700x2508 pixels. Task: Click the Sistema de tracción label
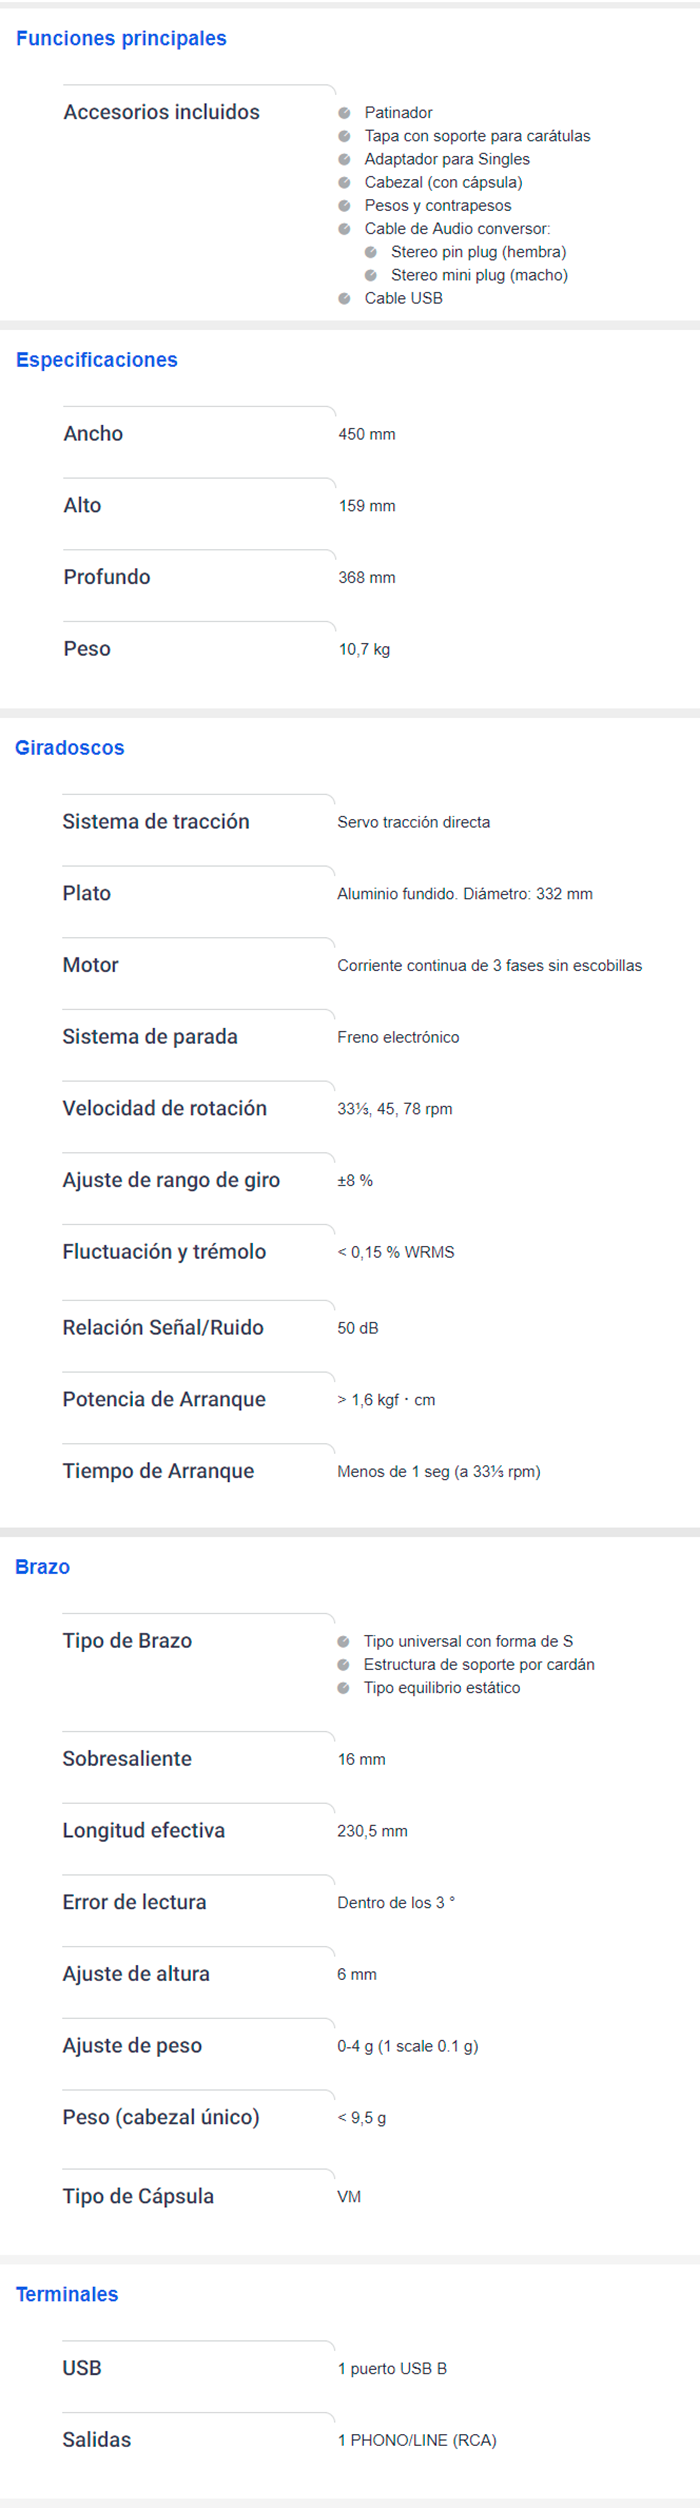point(156,822)
